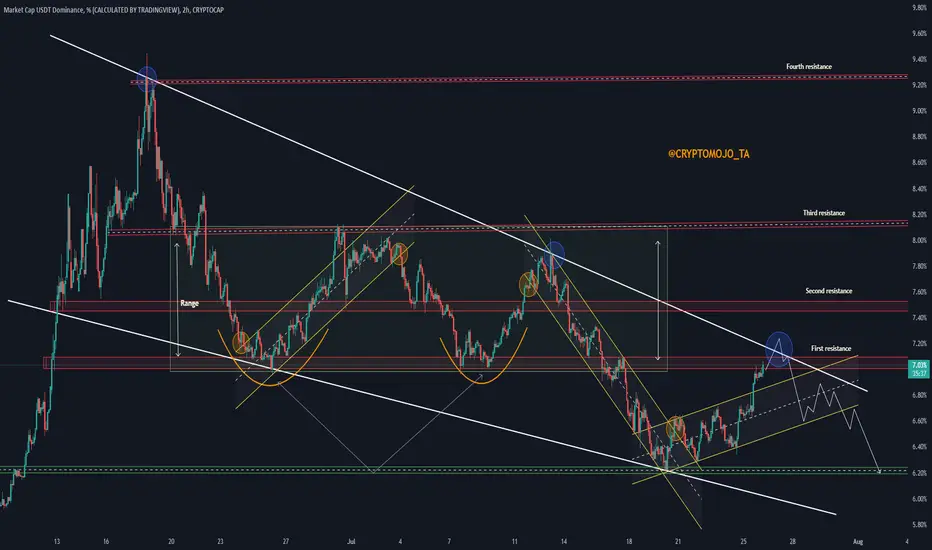This screenshot has height=550, width=932.
Task: Click the '18' date on time axis
Action: pos(629,542)
